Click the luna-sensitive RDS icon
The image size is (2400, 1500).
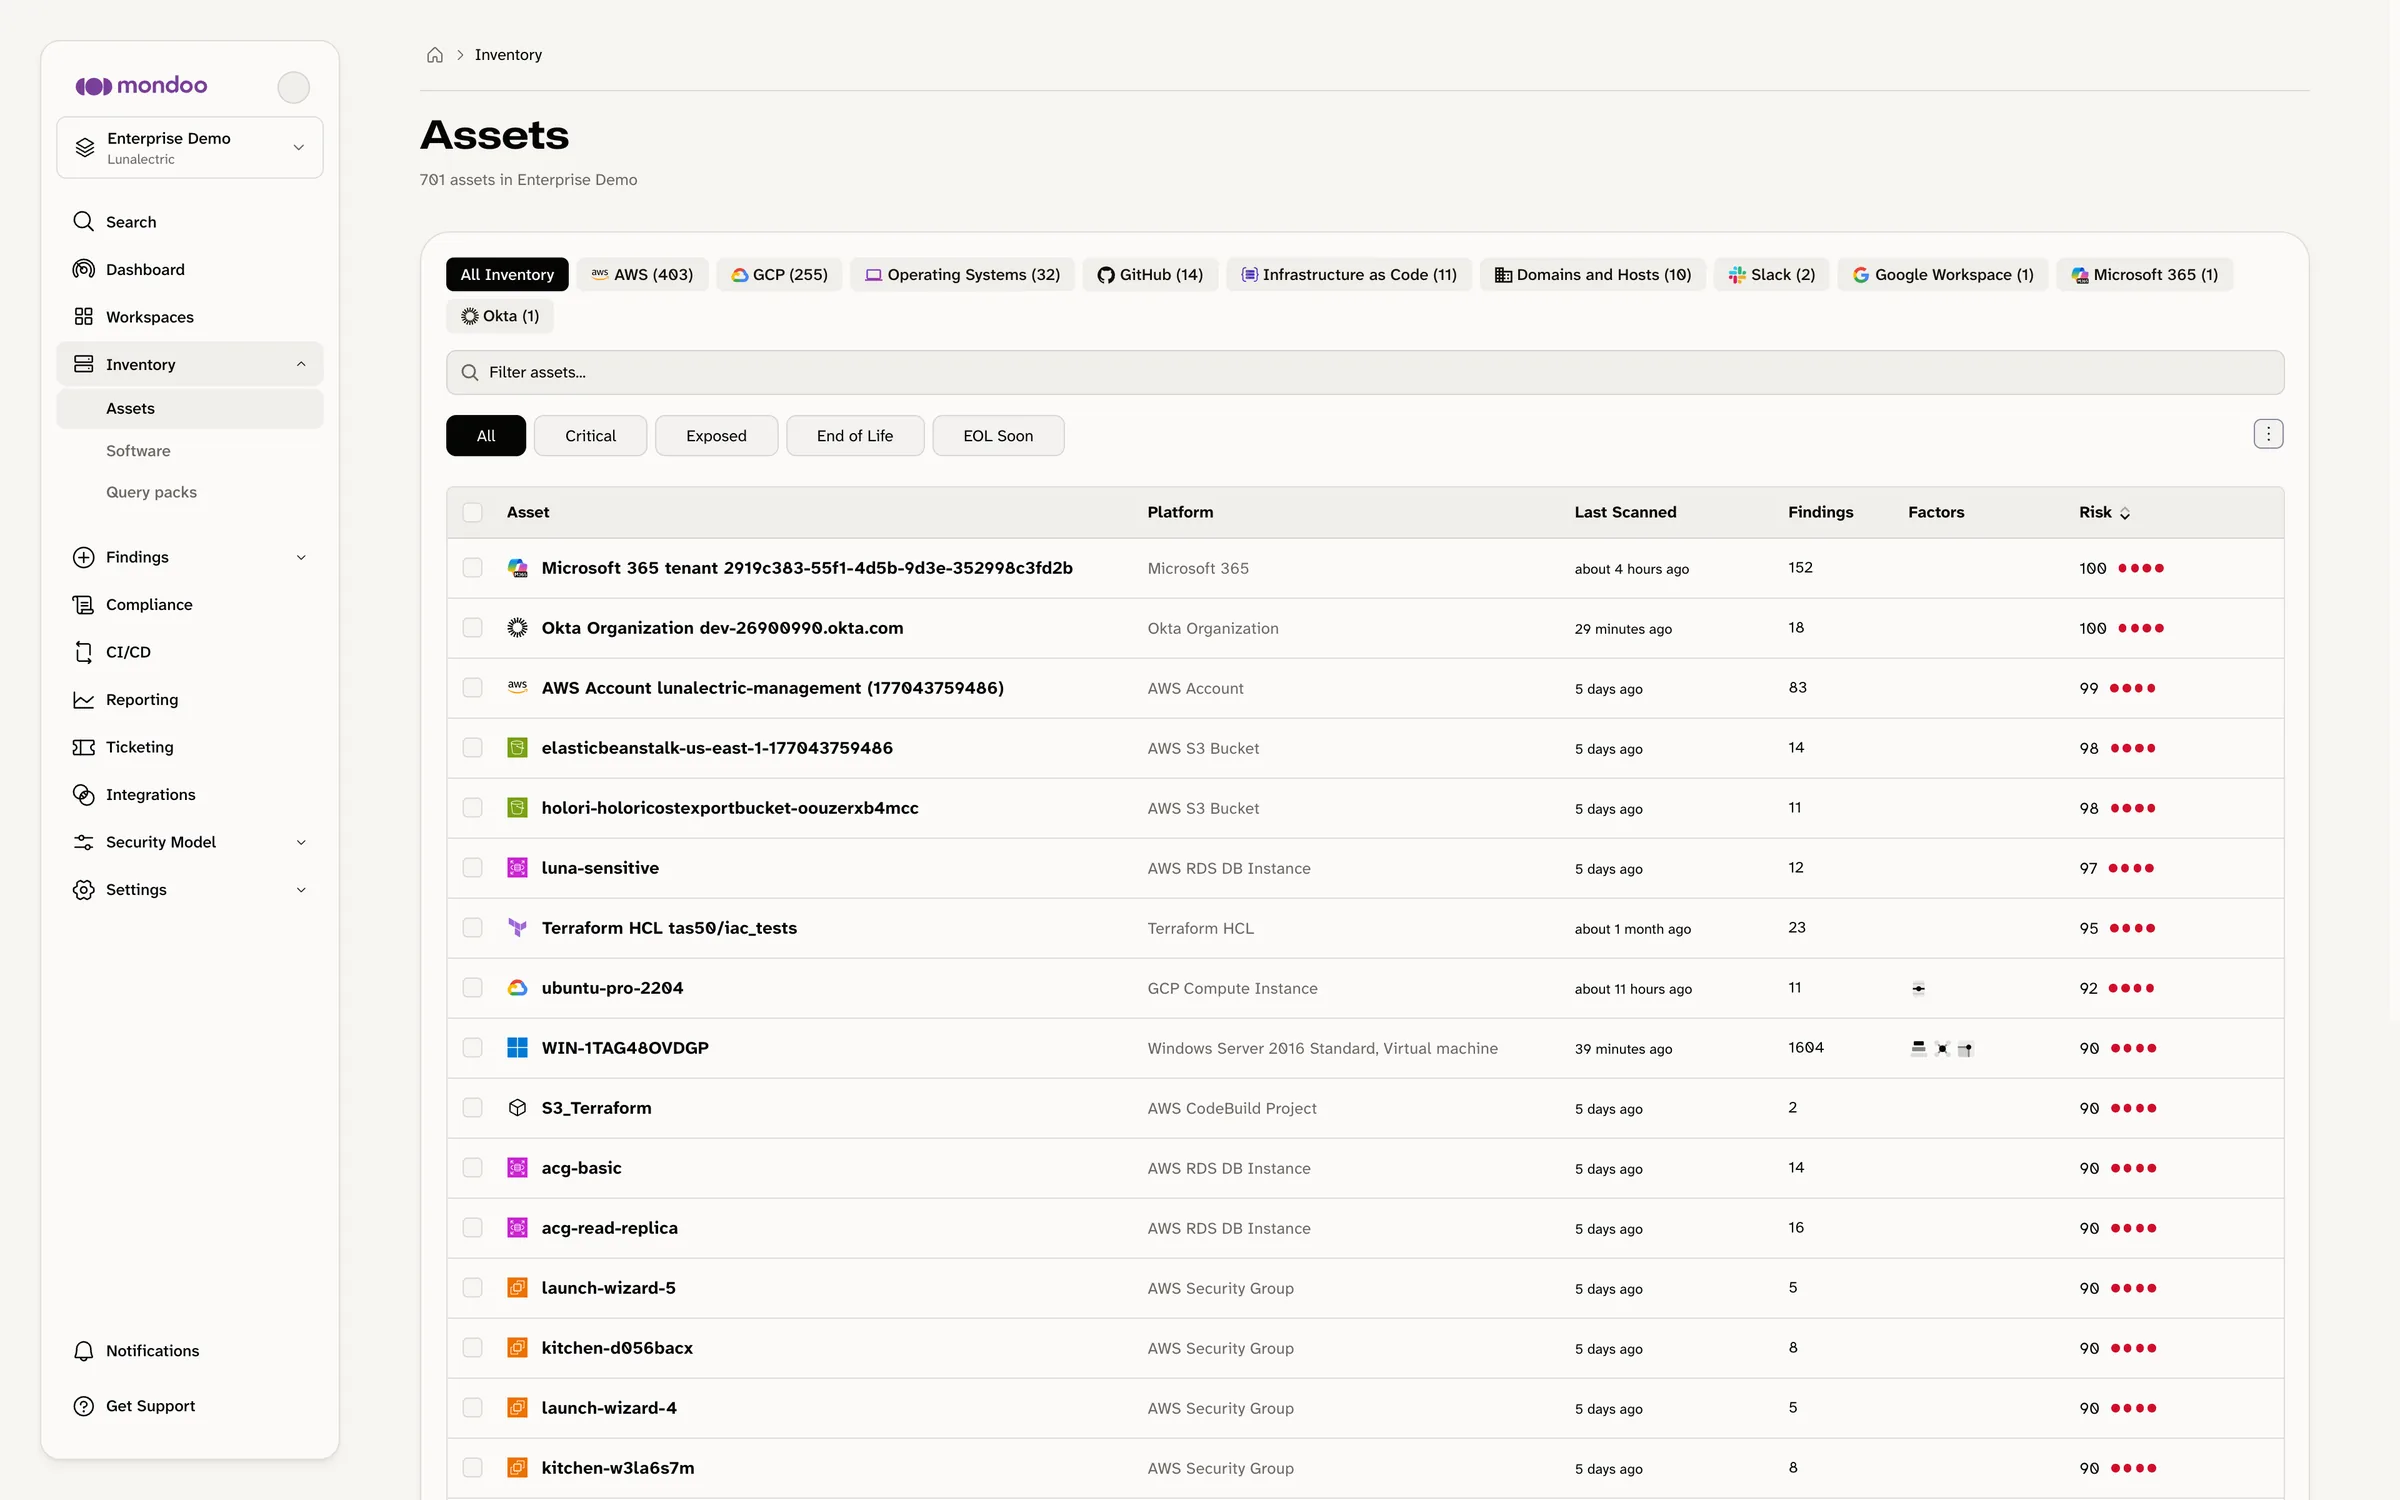(517, 868)
